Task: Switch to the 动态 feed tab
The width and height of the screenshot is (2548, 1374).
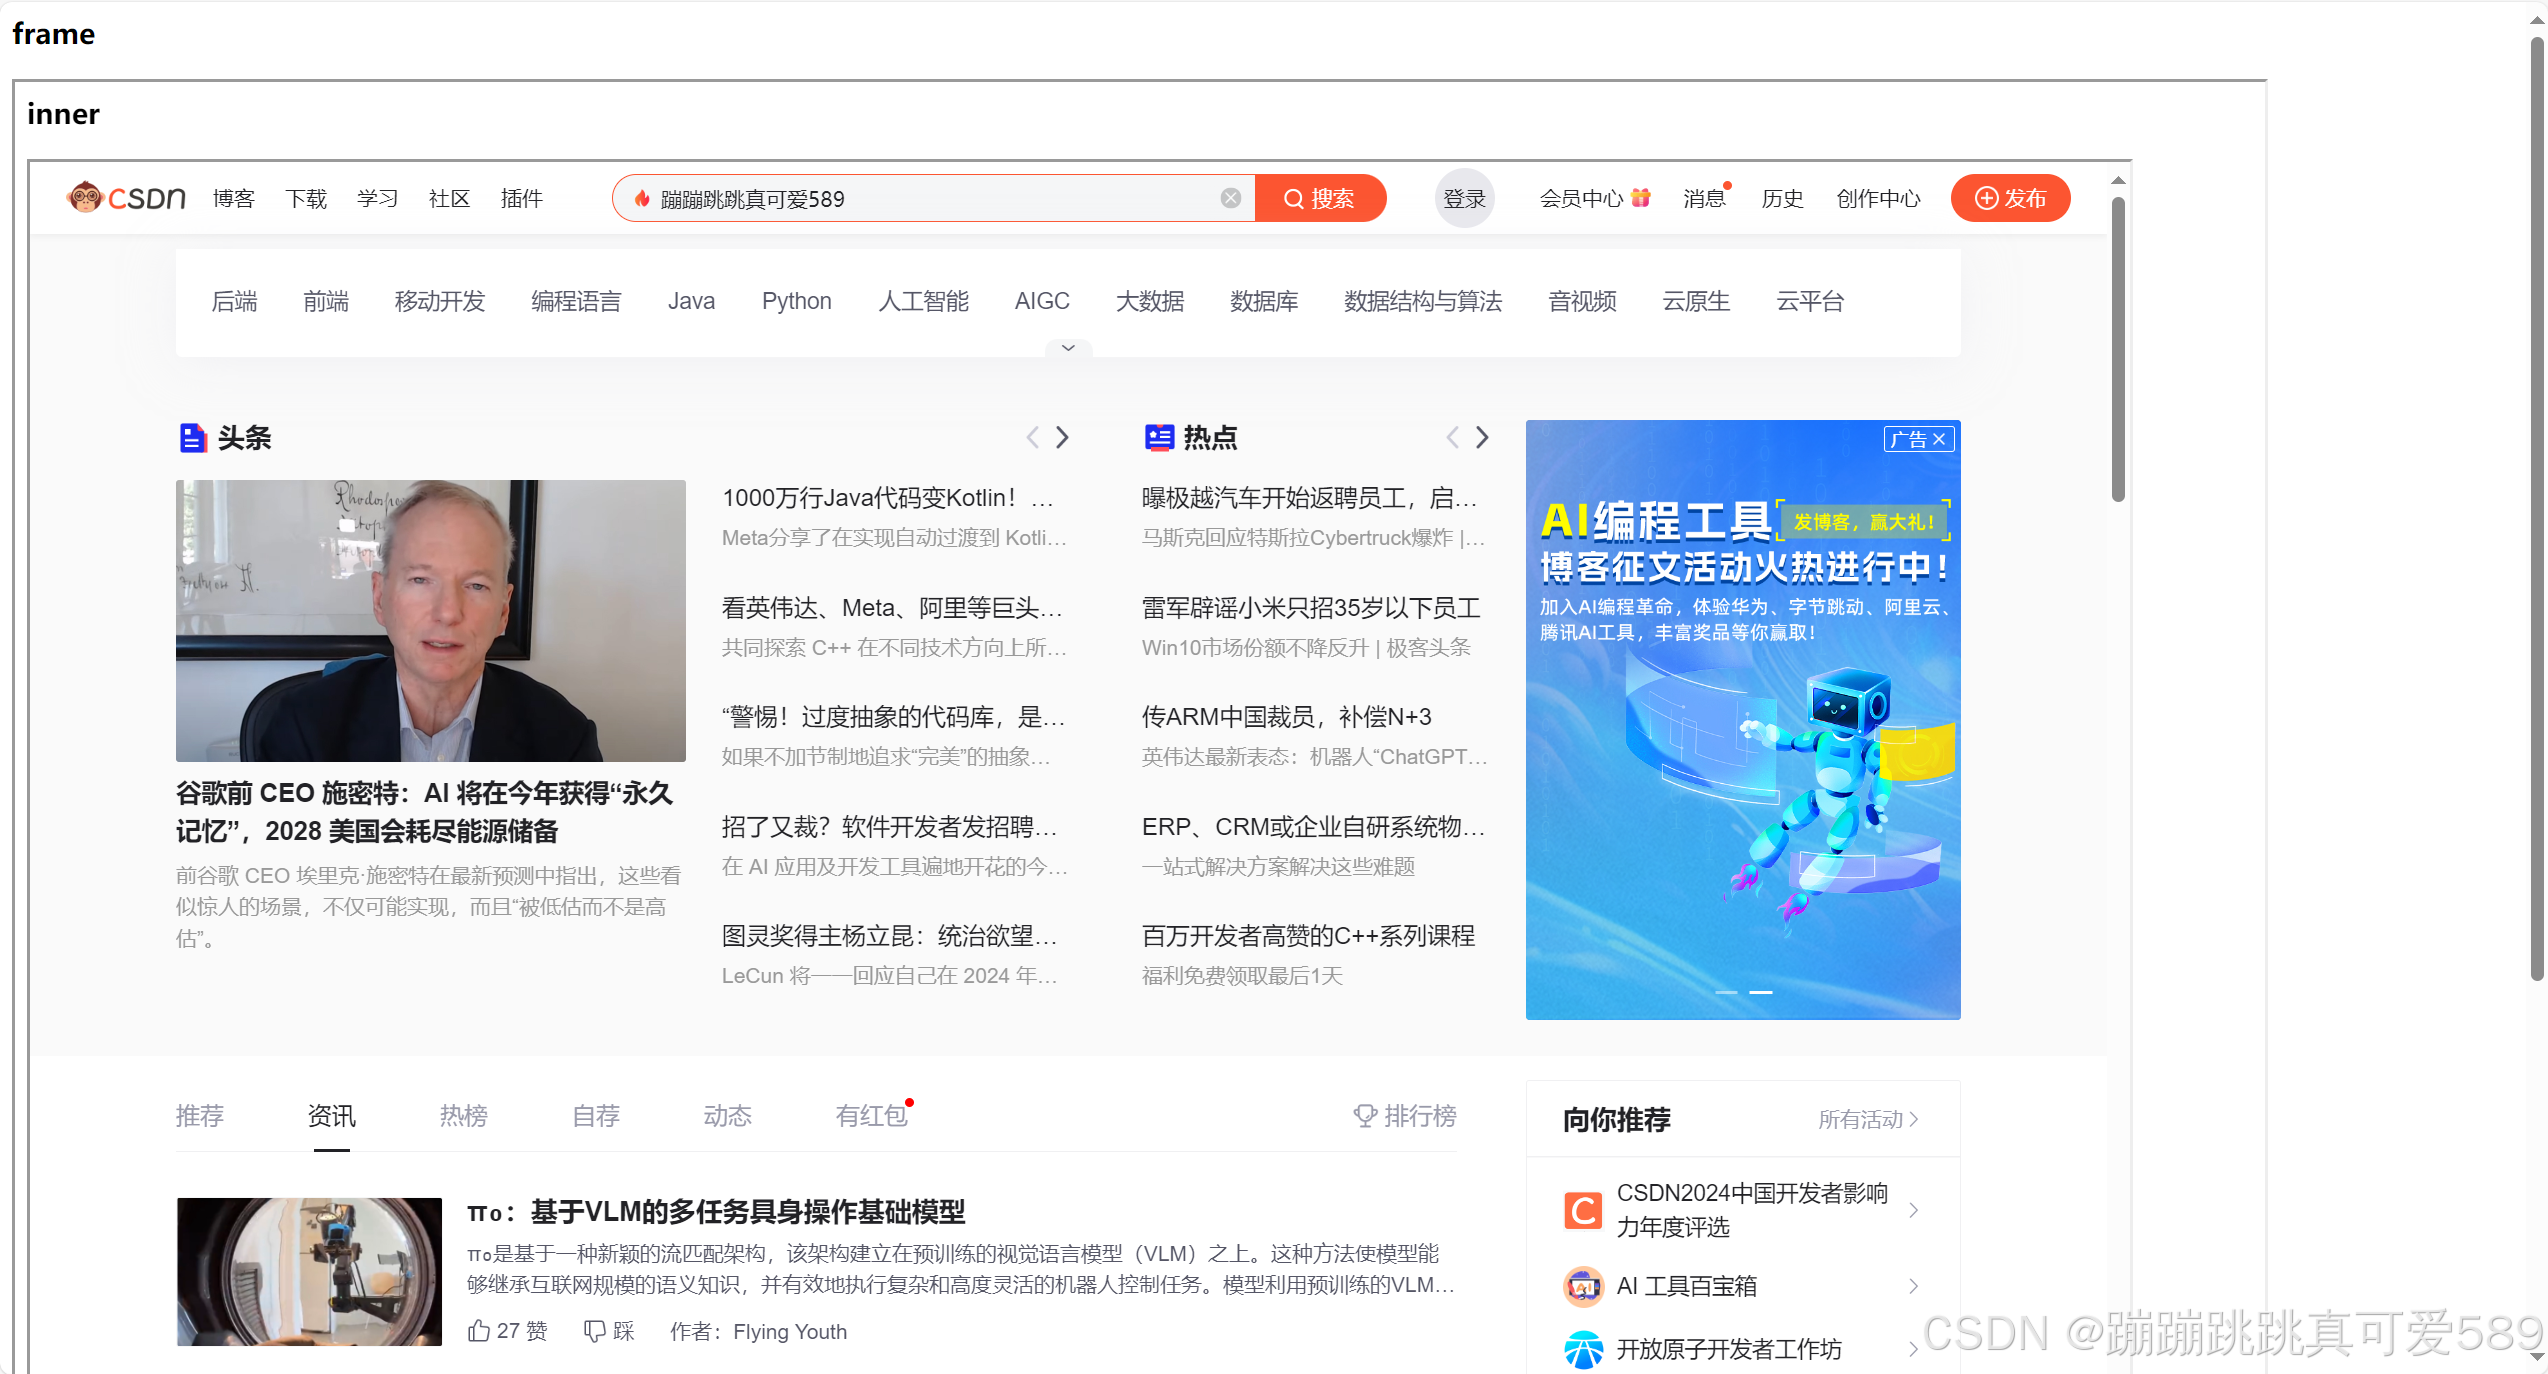Action: 728,1116
